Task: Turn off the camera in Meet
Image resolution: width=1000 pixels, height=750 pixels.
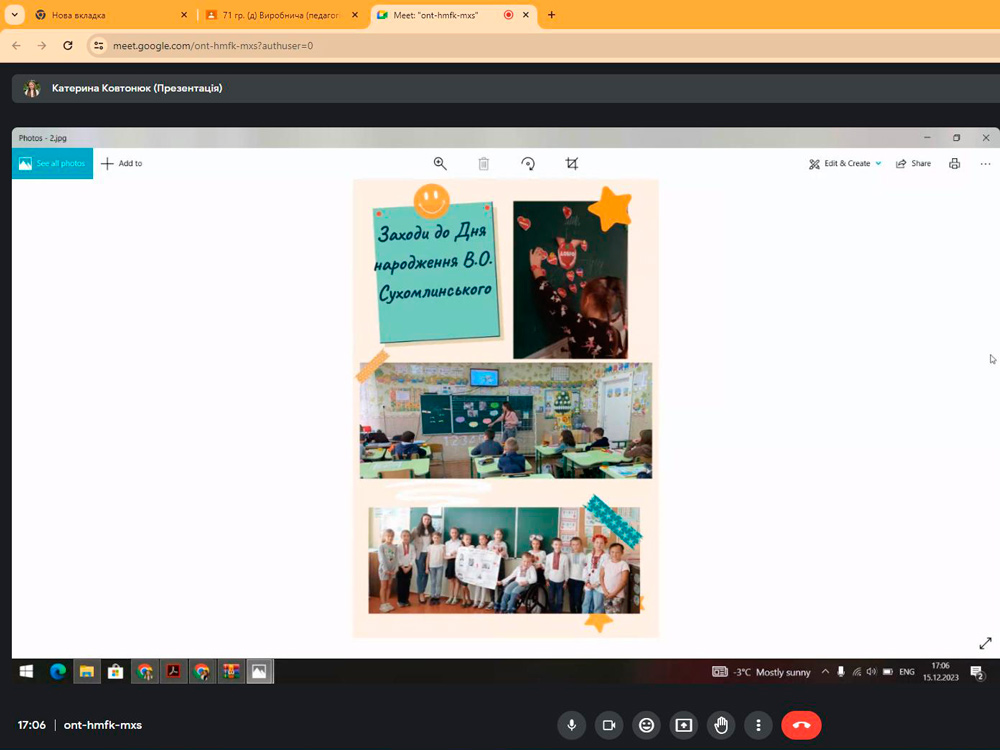Action: (608, 725)
